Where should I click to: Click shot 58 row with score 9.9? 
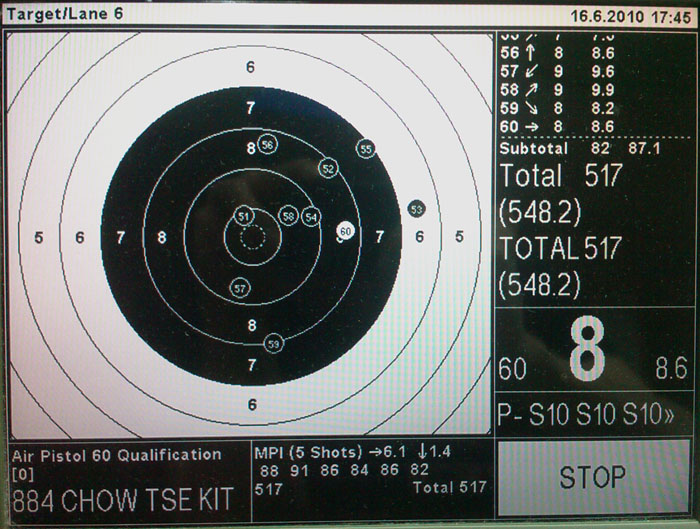[x=558, y=90]
